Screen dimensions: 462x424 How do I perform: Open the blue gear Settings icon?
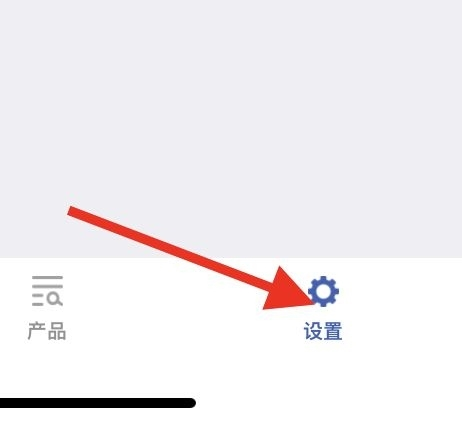[323, 291]
